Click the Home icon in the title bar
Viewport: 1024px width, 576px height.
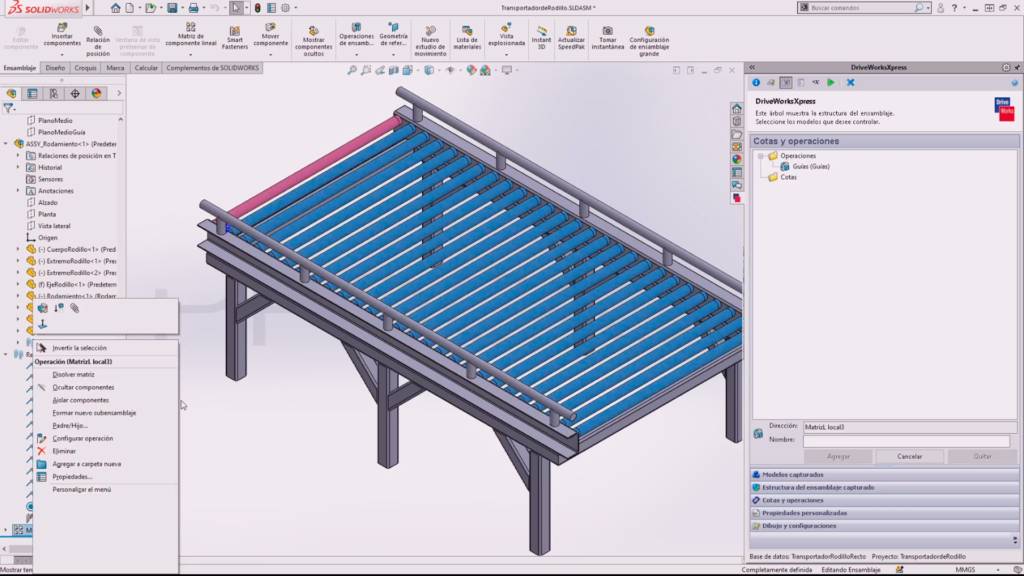point(116,8)
